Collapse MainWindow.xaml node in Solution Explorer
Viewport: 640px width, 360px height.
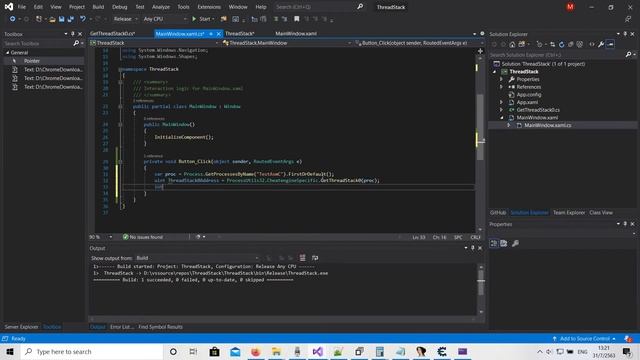[502, 118]
